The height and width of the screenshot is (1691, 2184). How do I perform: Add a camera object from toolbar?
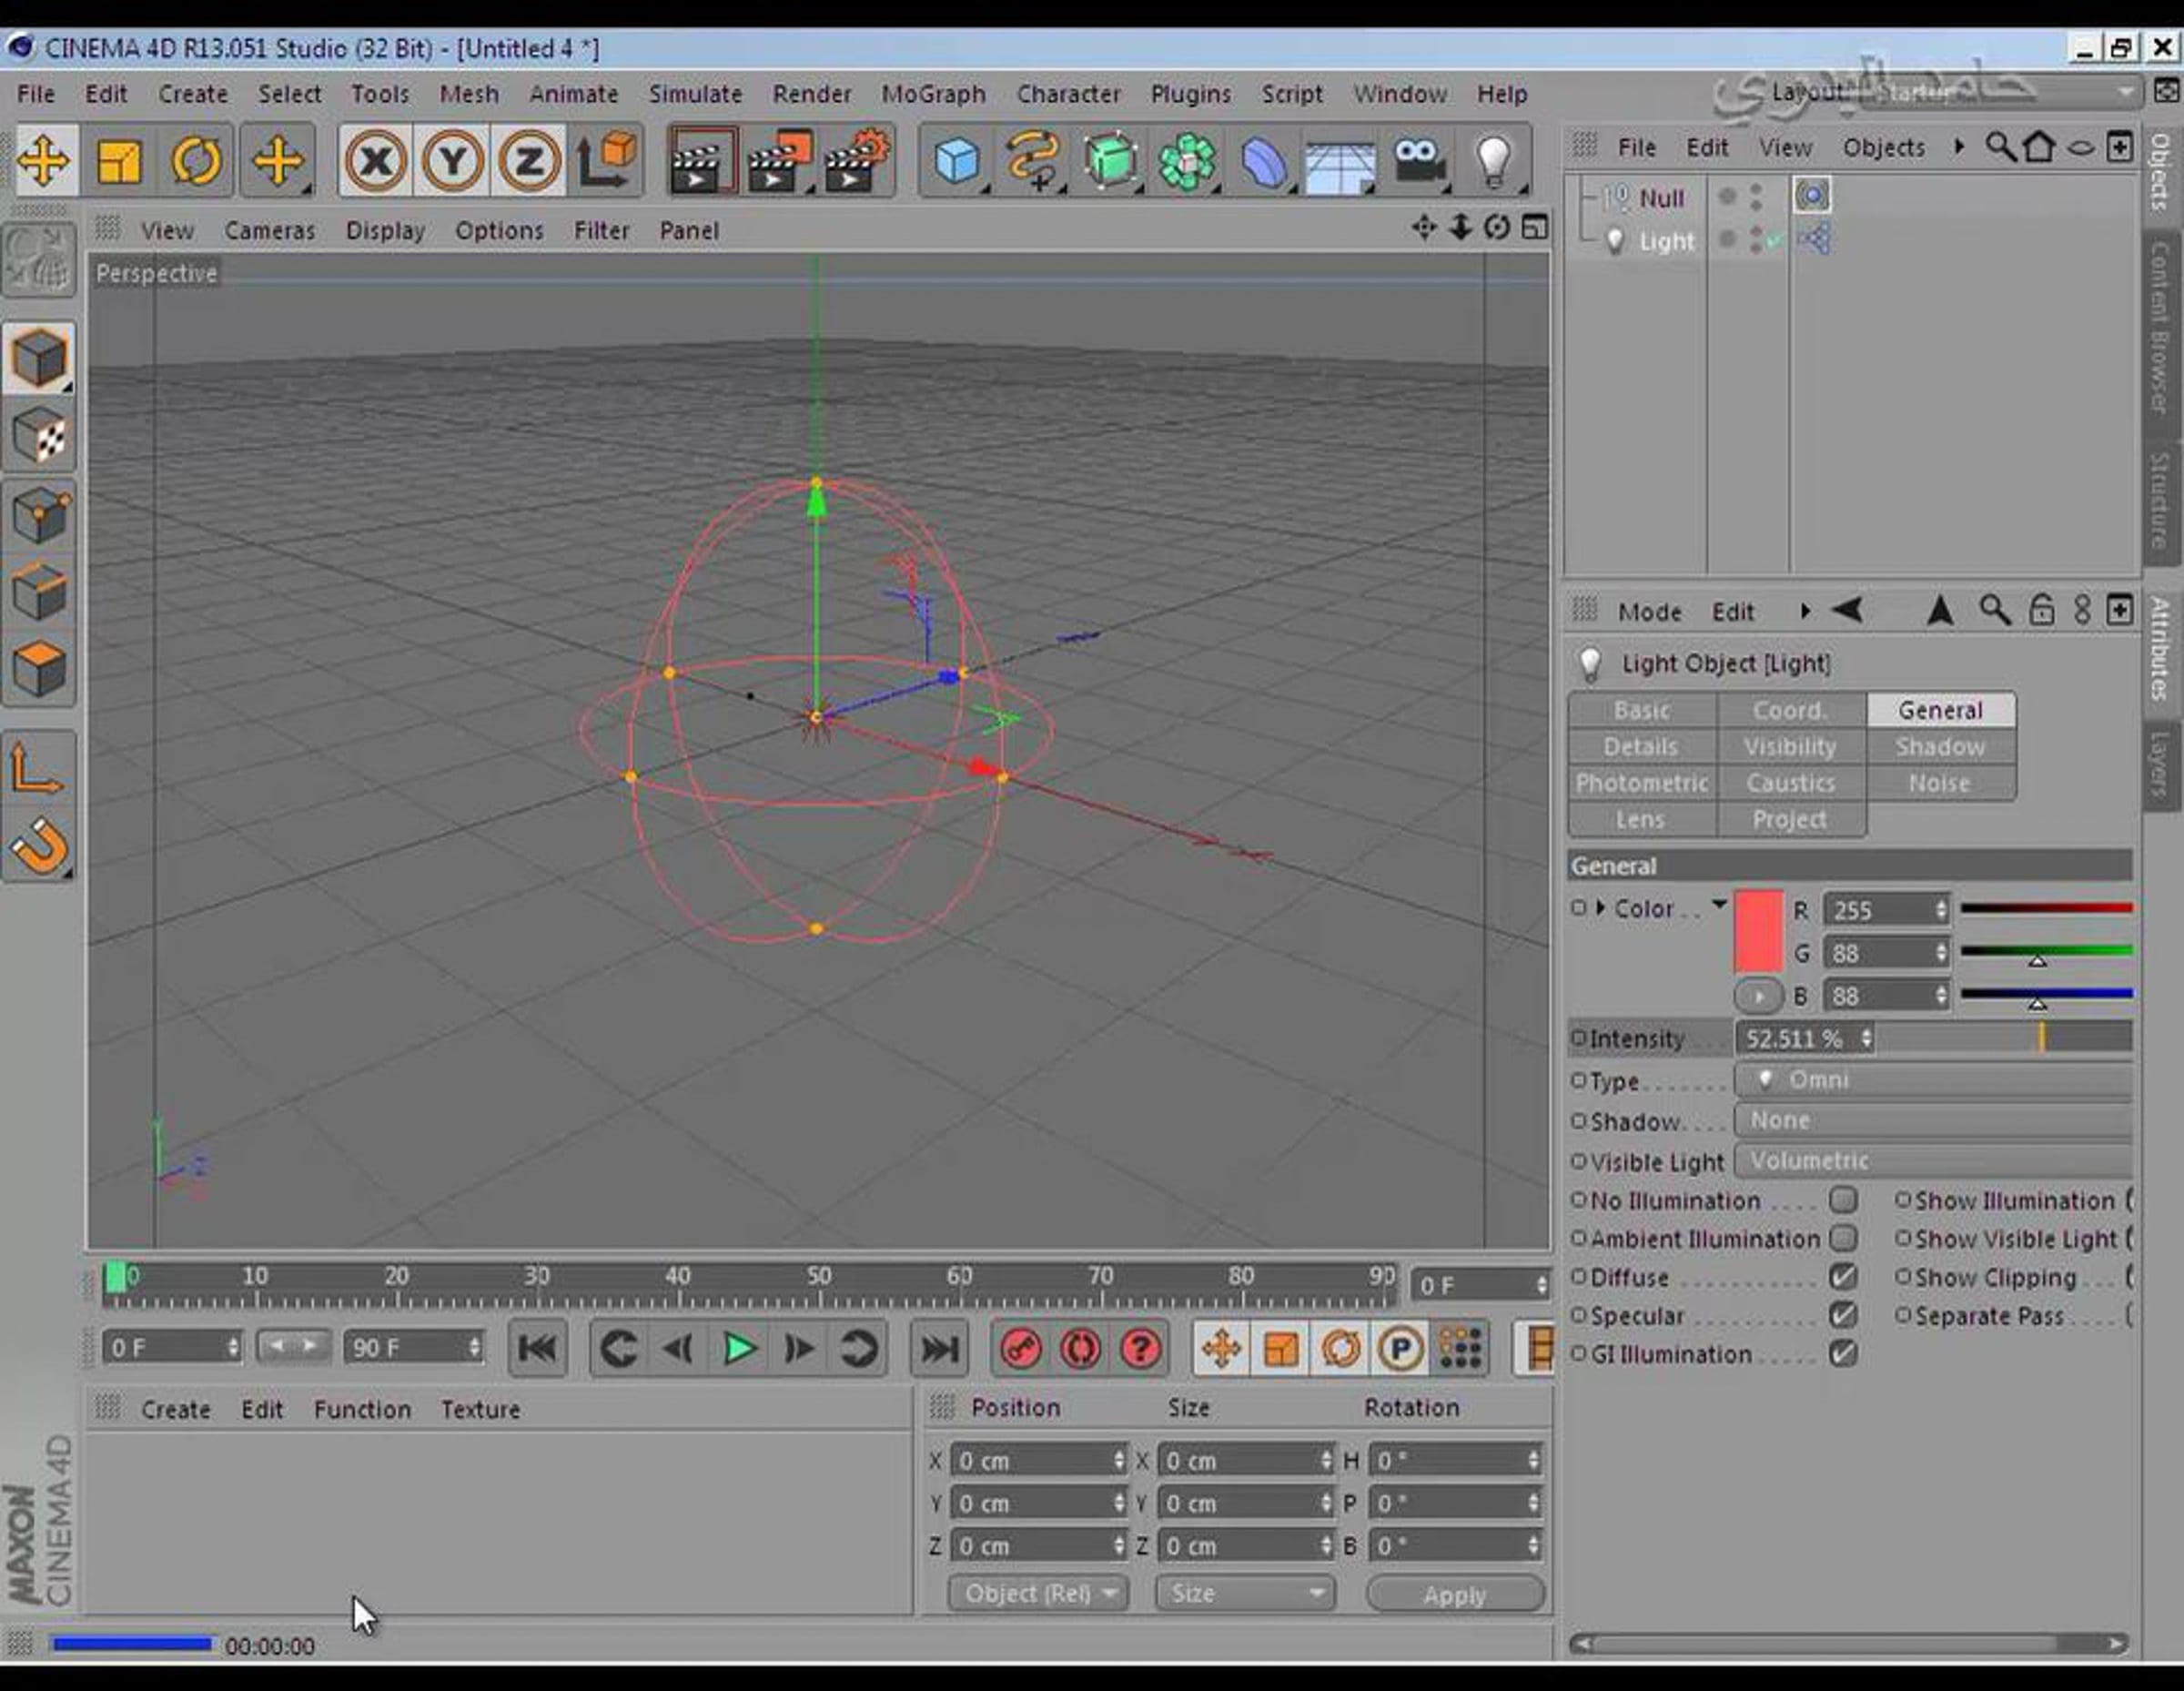click(1418, 161)
